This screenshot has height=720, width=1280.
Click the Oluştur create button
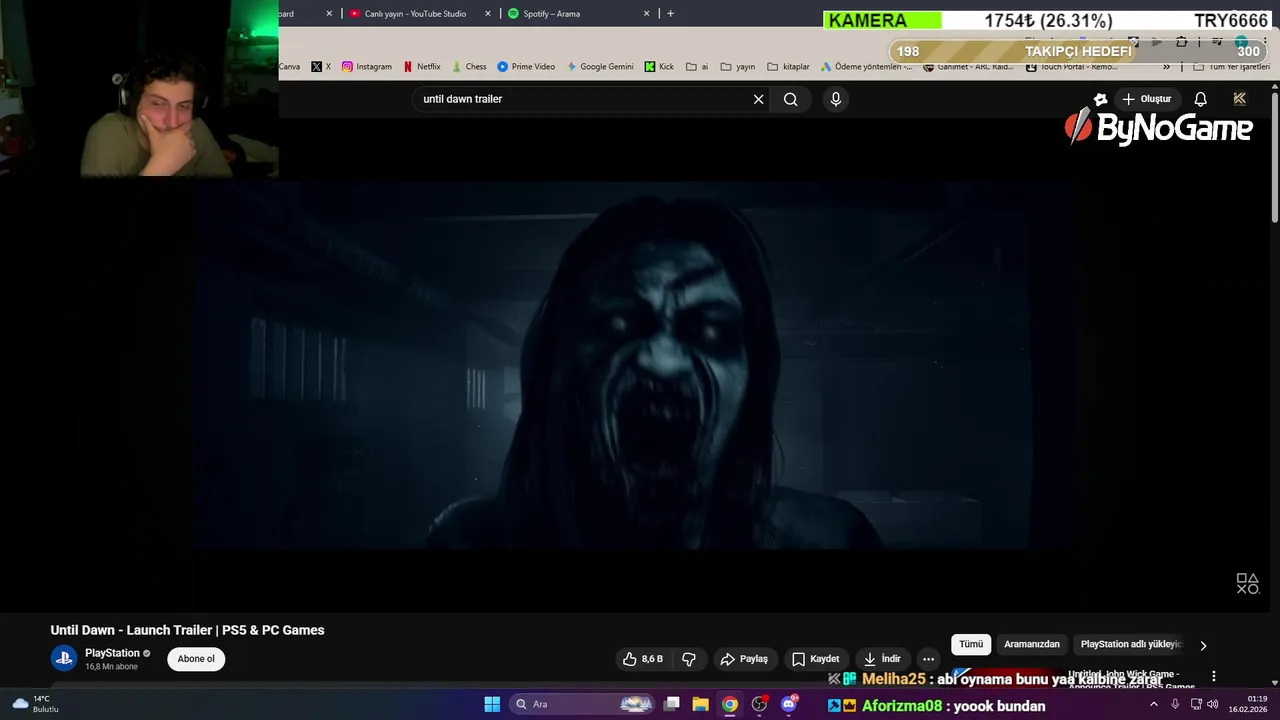[x=1146, y=99]
